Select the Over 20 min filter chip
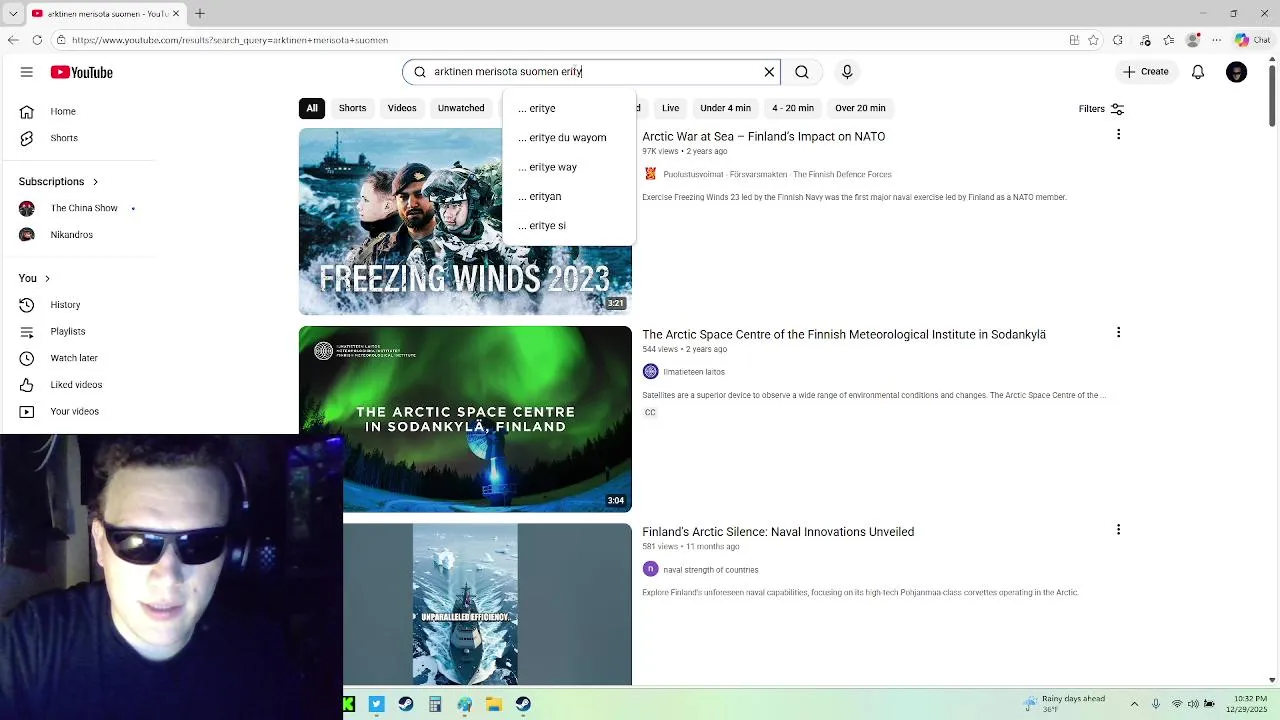The image size is (1280, 720). pos(860,108)
